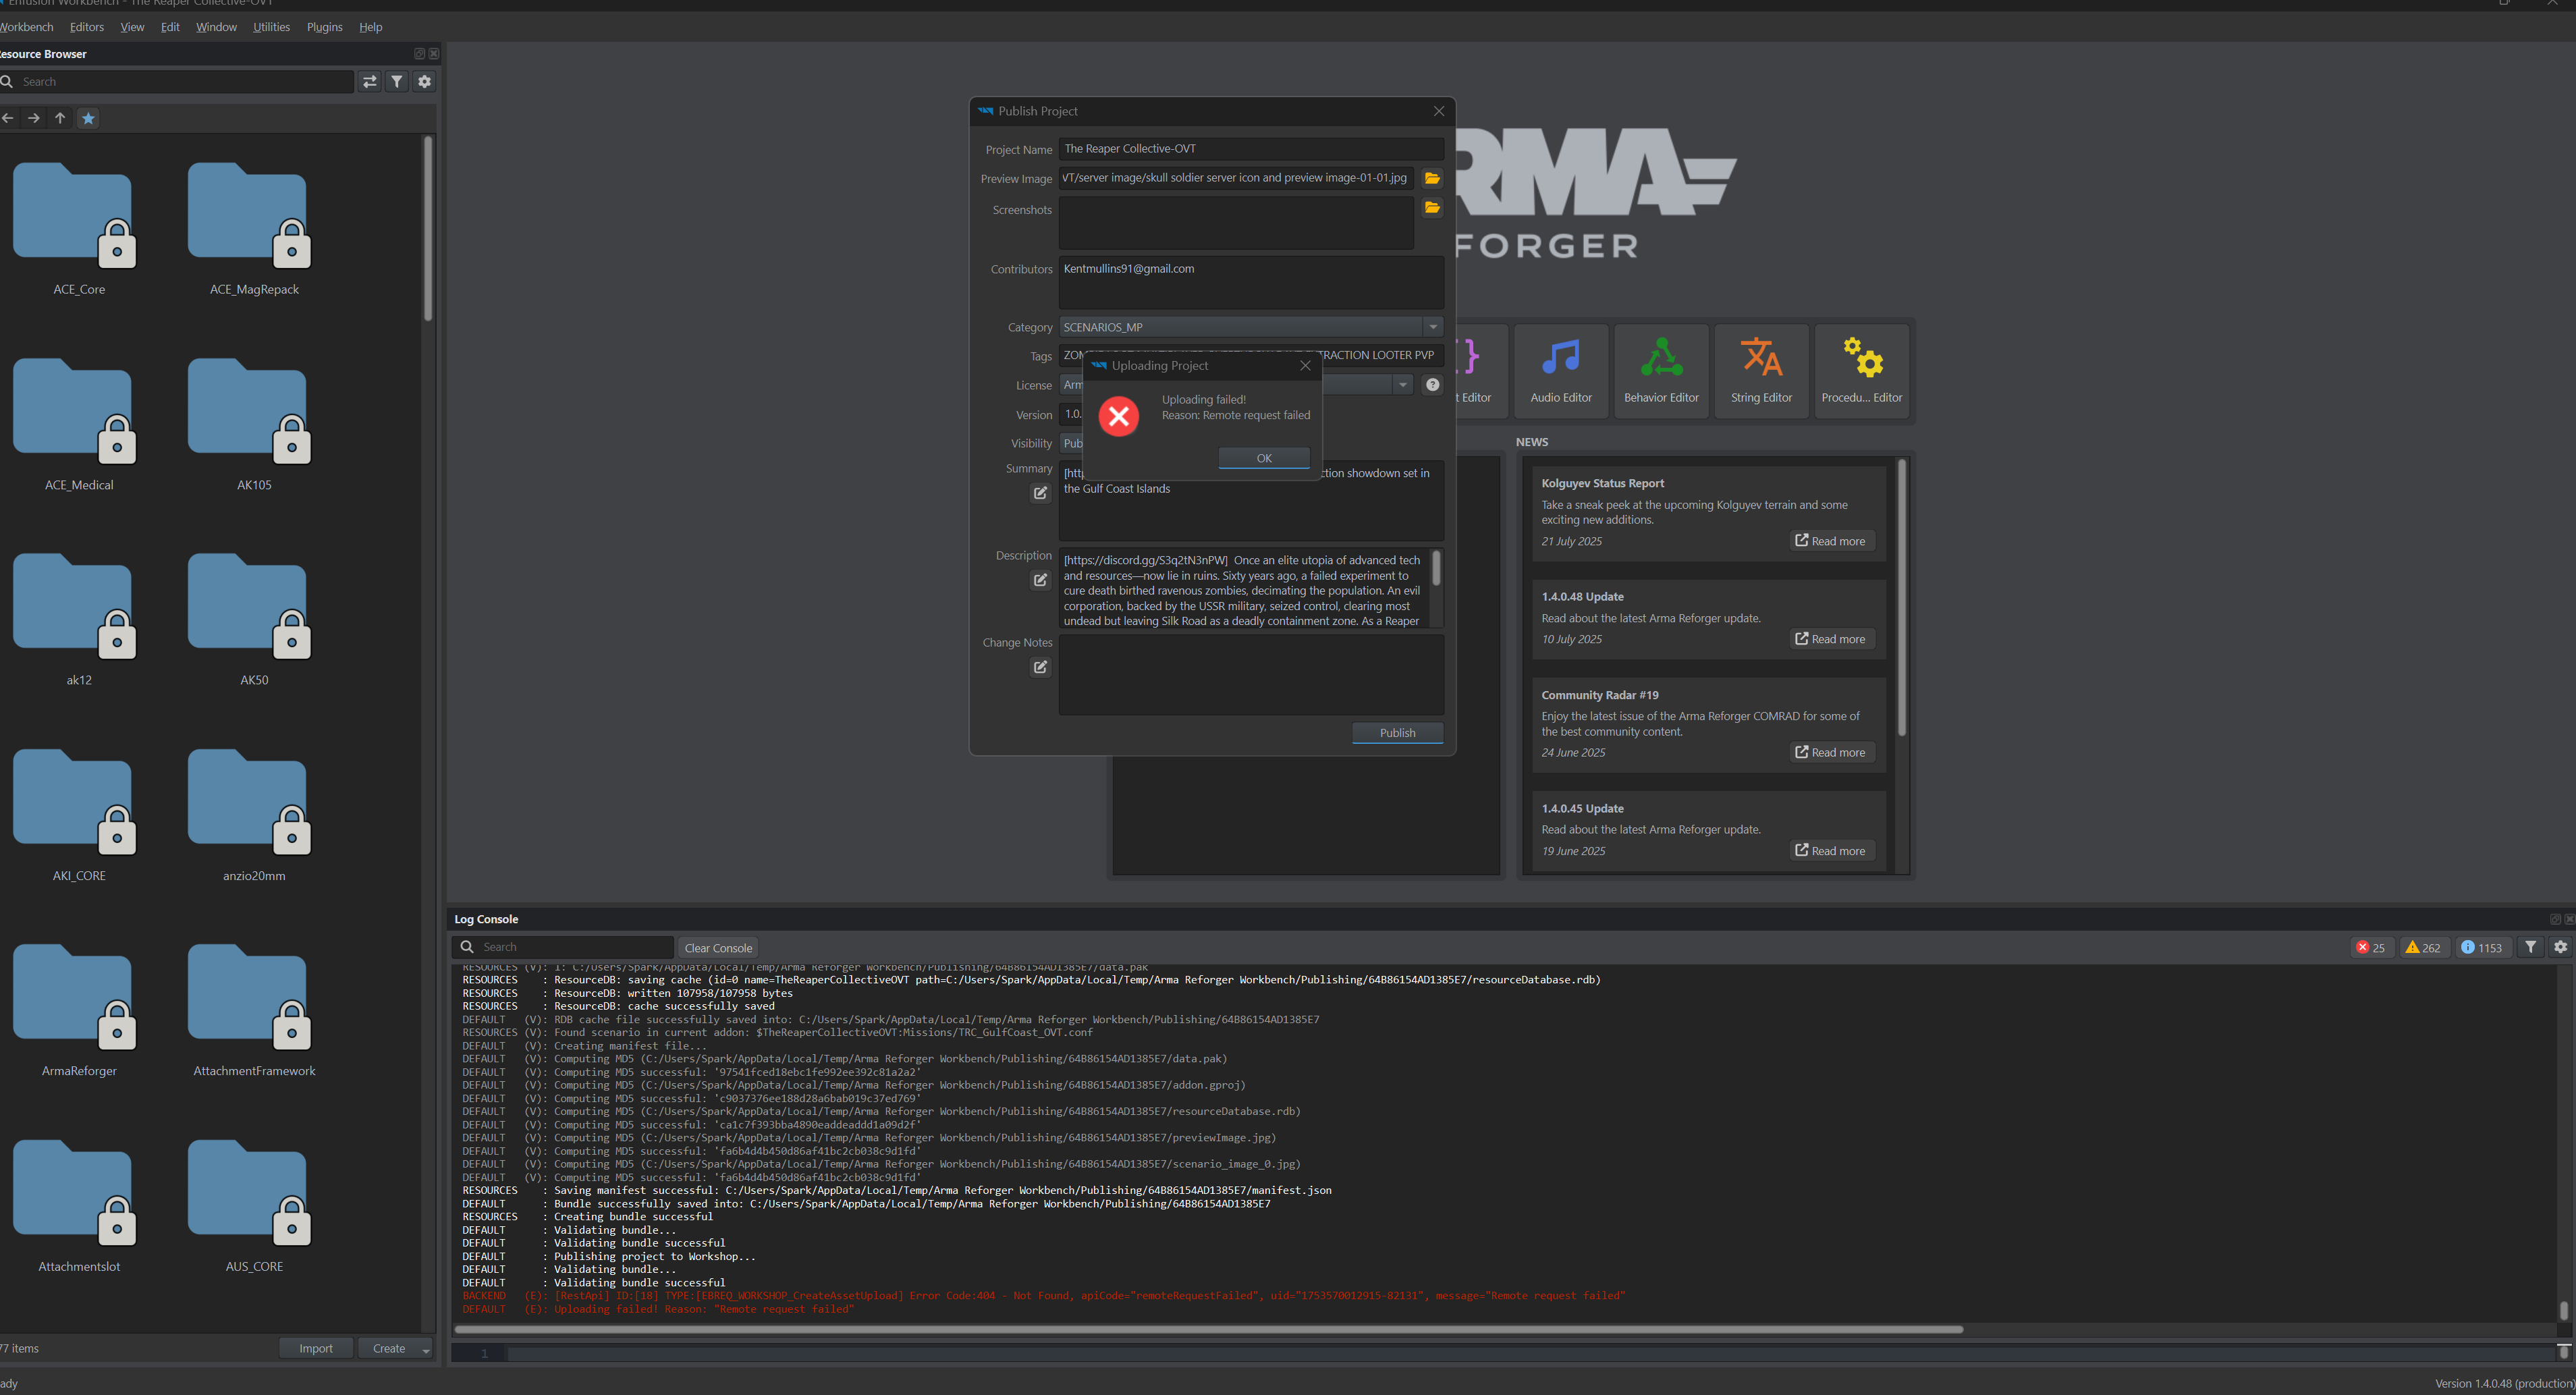Click the Project Name field
Screen dimensions: 2576x1395
tap(1251, 149)
